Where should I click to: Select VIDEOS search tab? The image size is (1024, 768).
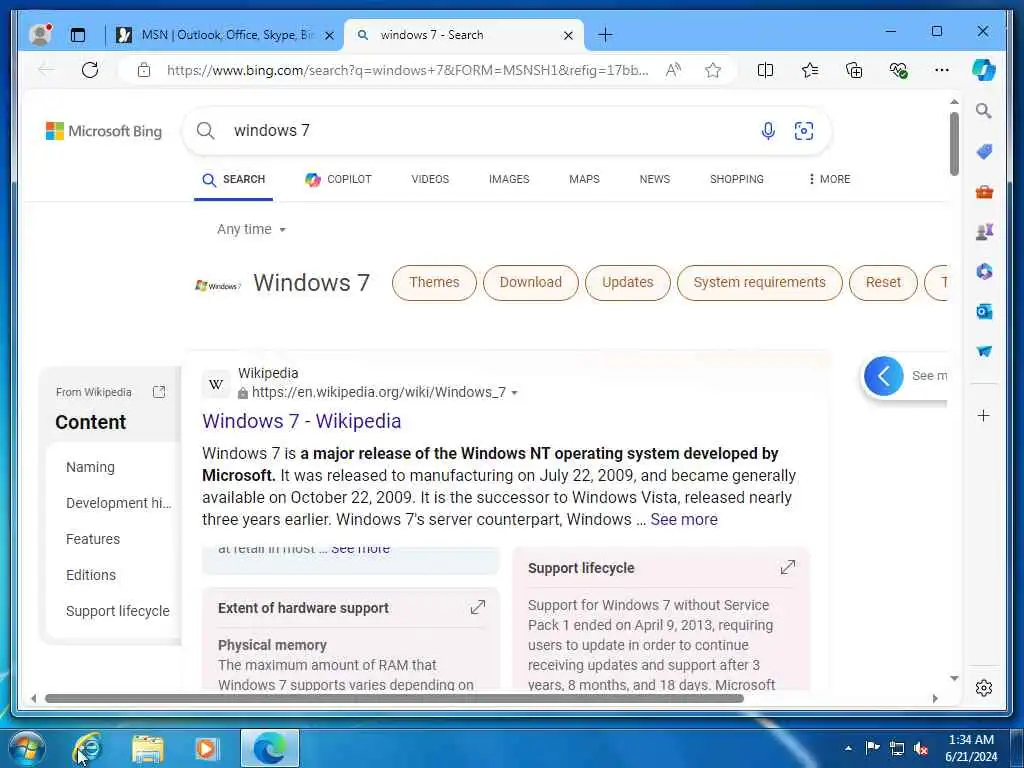(x=430, y=179)
